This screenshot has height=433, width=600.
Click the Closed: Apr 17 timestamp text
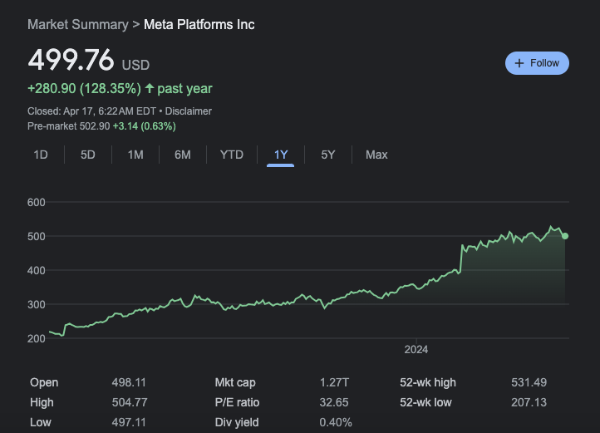(x=91, y=111)
